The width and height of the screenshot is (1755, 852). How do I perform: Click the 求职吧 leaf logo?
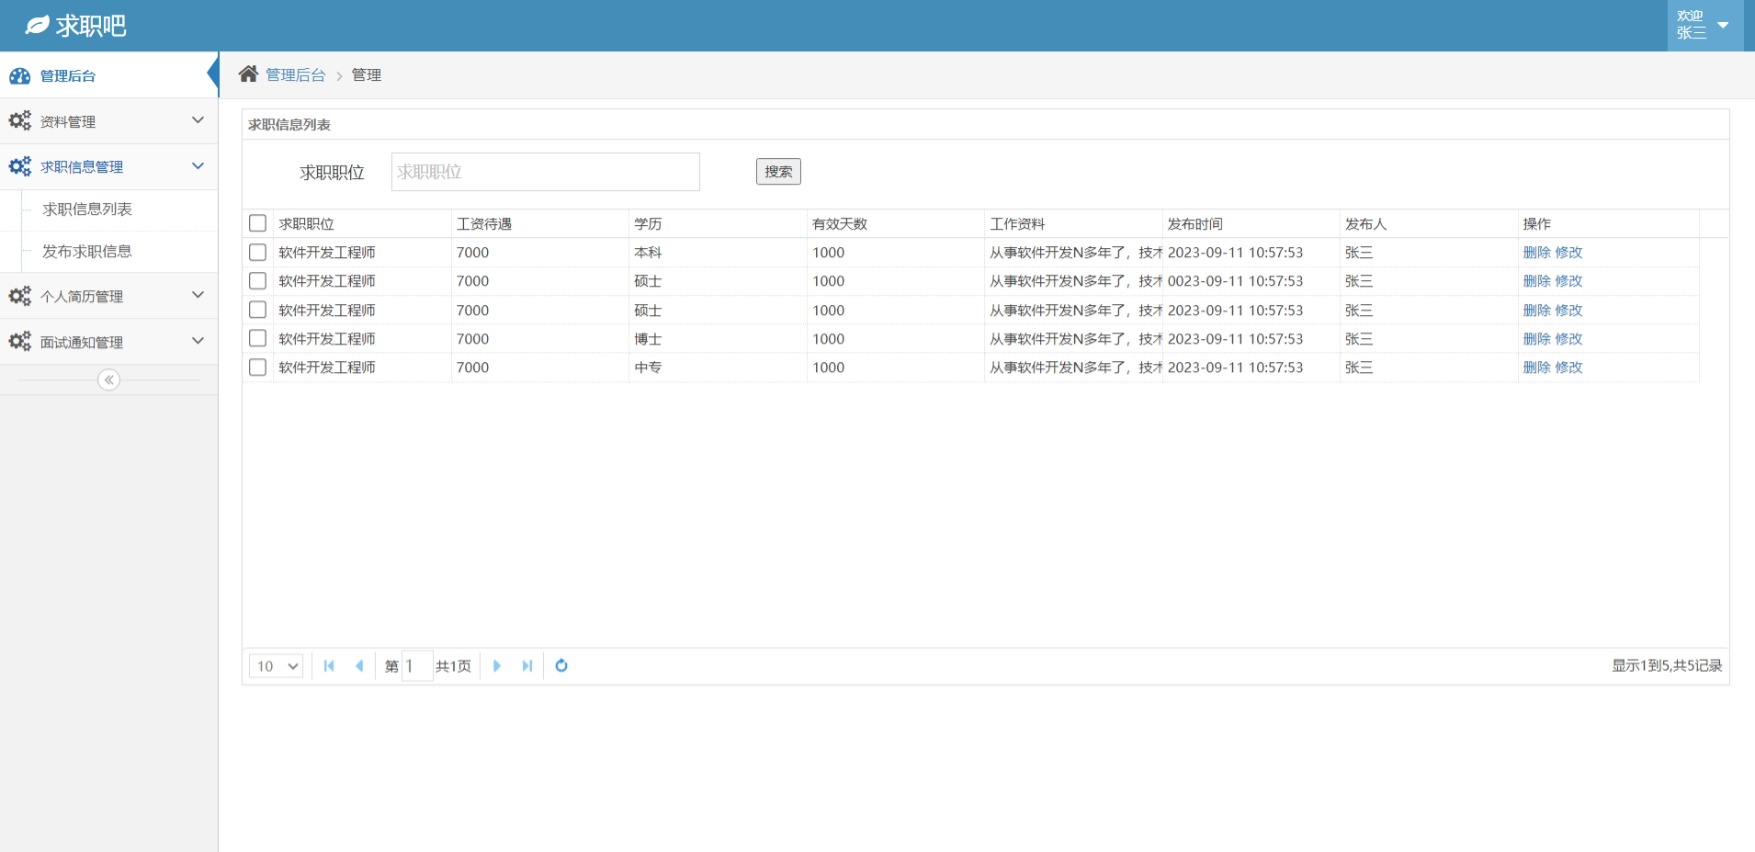click(x=37, y=25)
